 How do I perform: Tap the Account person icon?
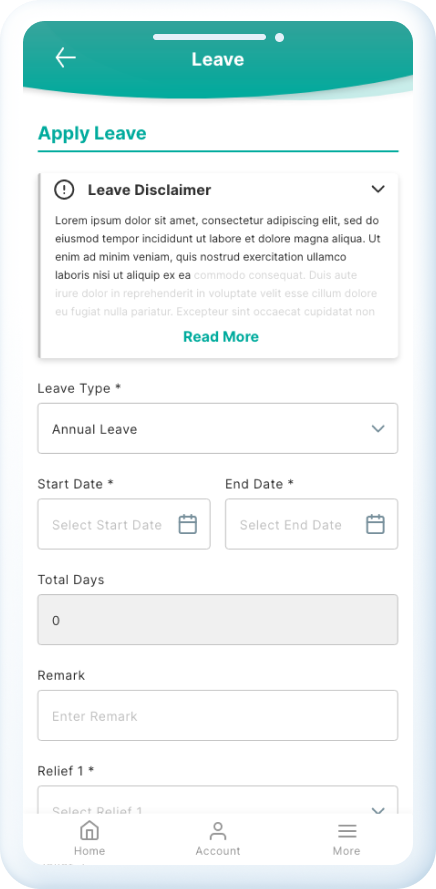[218, 831]
